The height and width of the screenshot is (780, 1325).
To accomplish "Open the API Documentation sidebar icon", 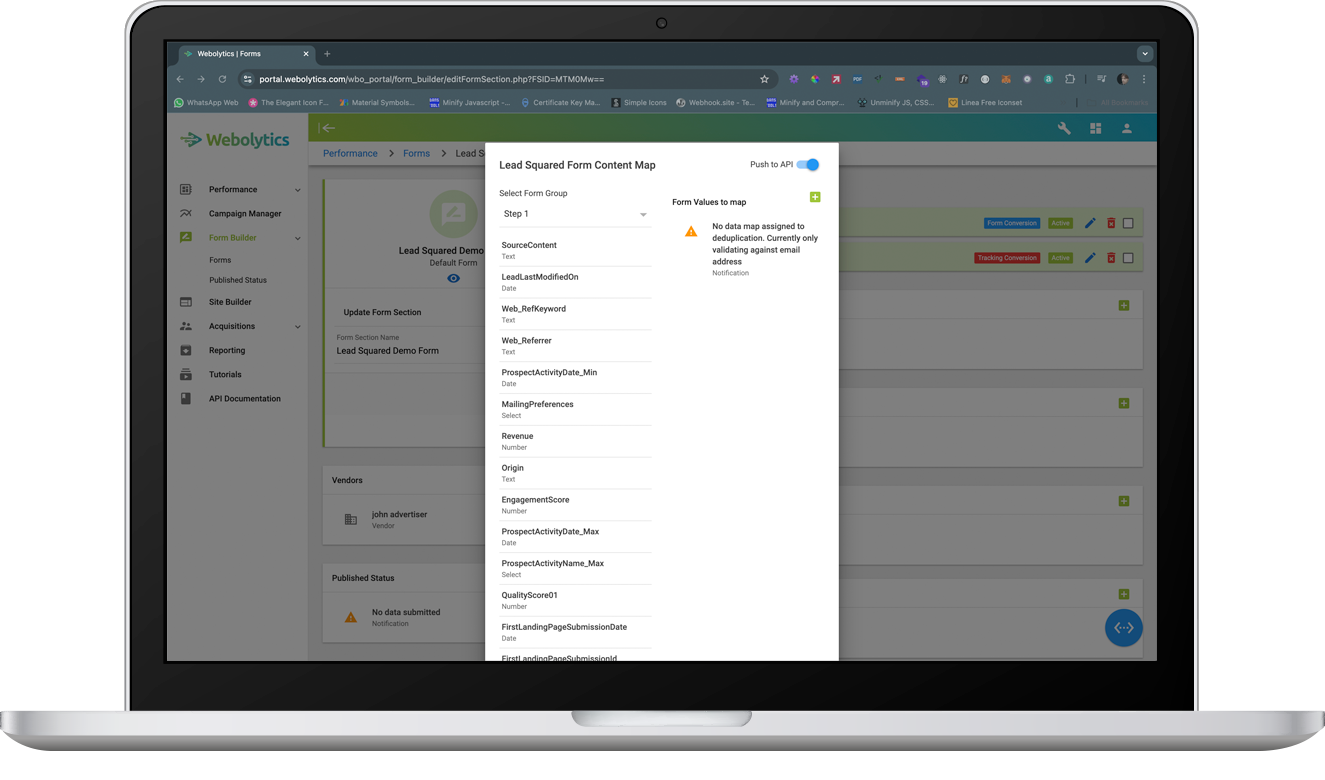I will [x=186, y=399].
